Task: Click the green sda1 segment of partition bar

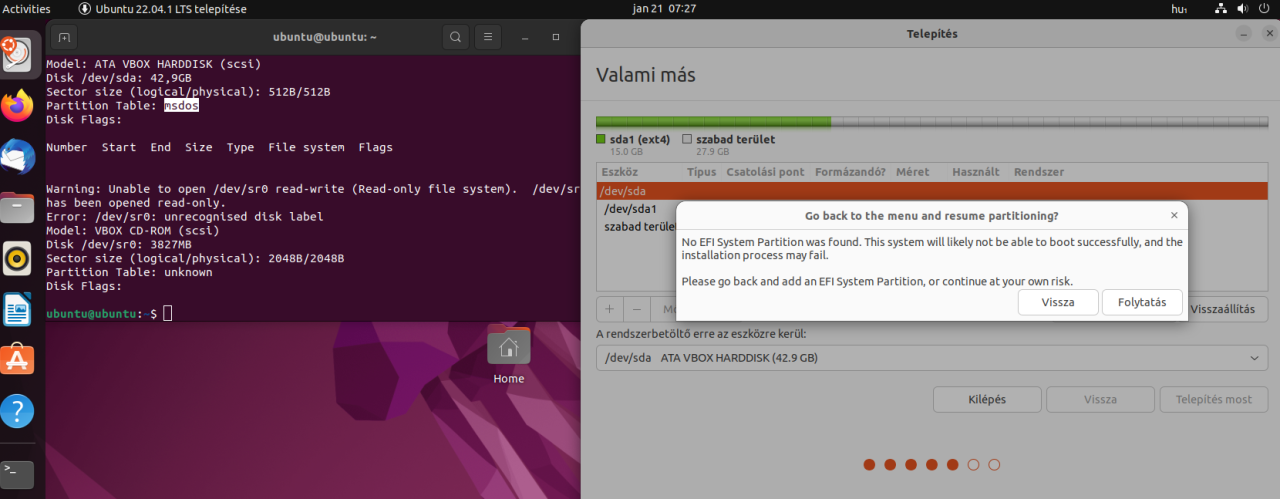Action: [713, 121]
